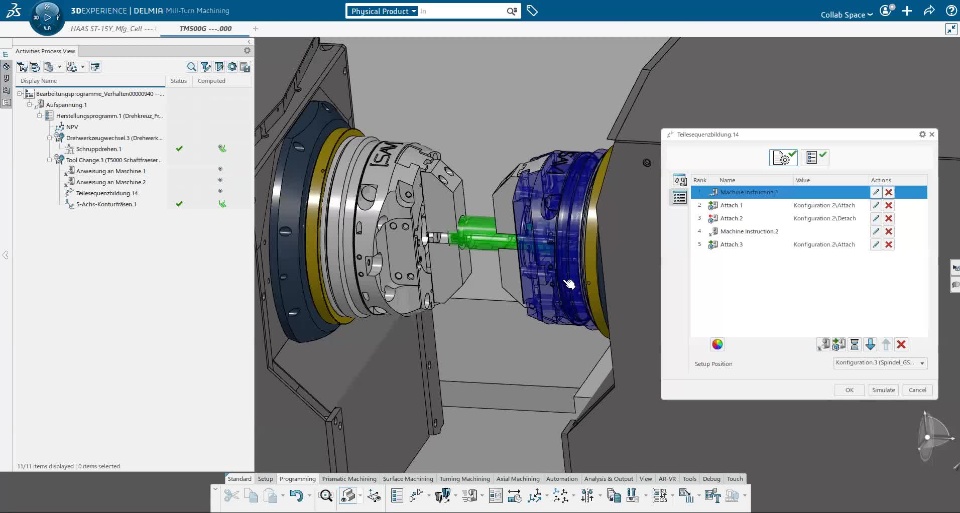Click Cancel in the sequence dialog
This screenshot has width=960, height=513.
click(917, 390)
